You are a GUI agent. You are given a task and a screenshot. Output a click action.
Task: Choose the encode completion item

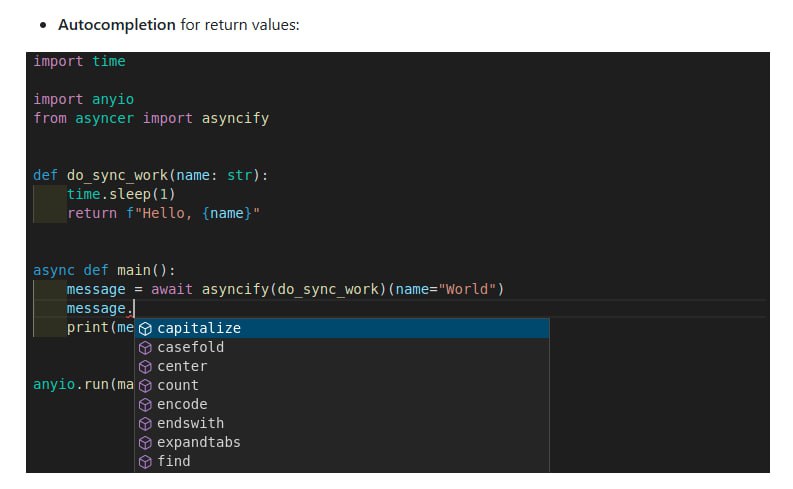pyautogui.click(x=182, y=405)
